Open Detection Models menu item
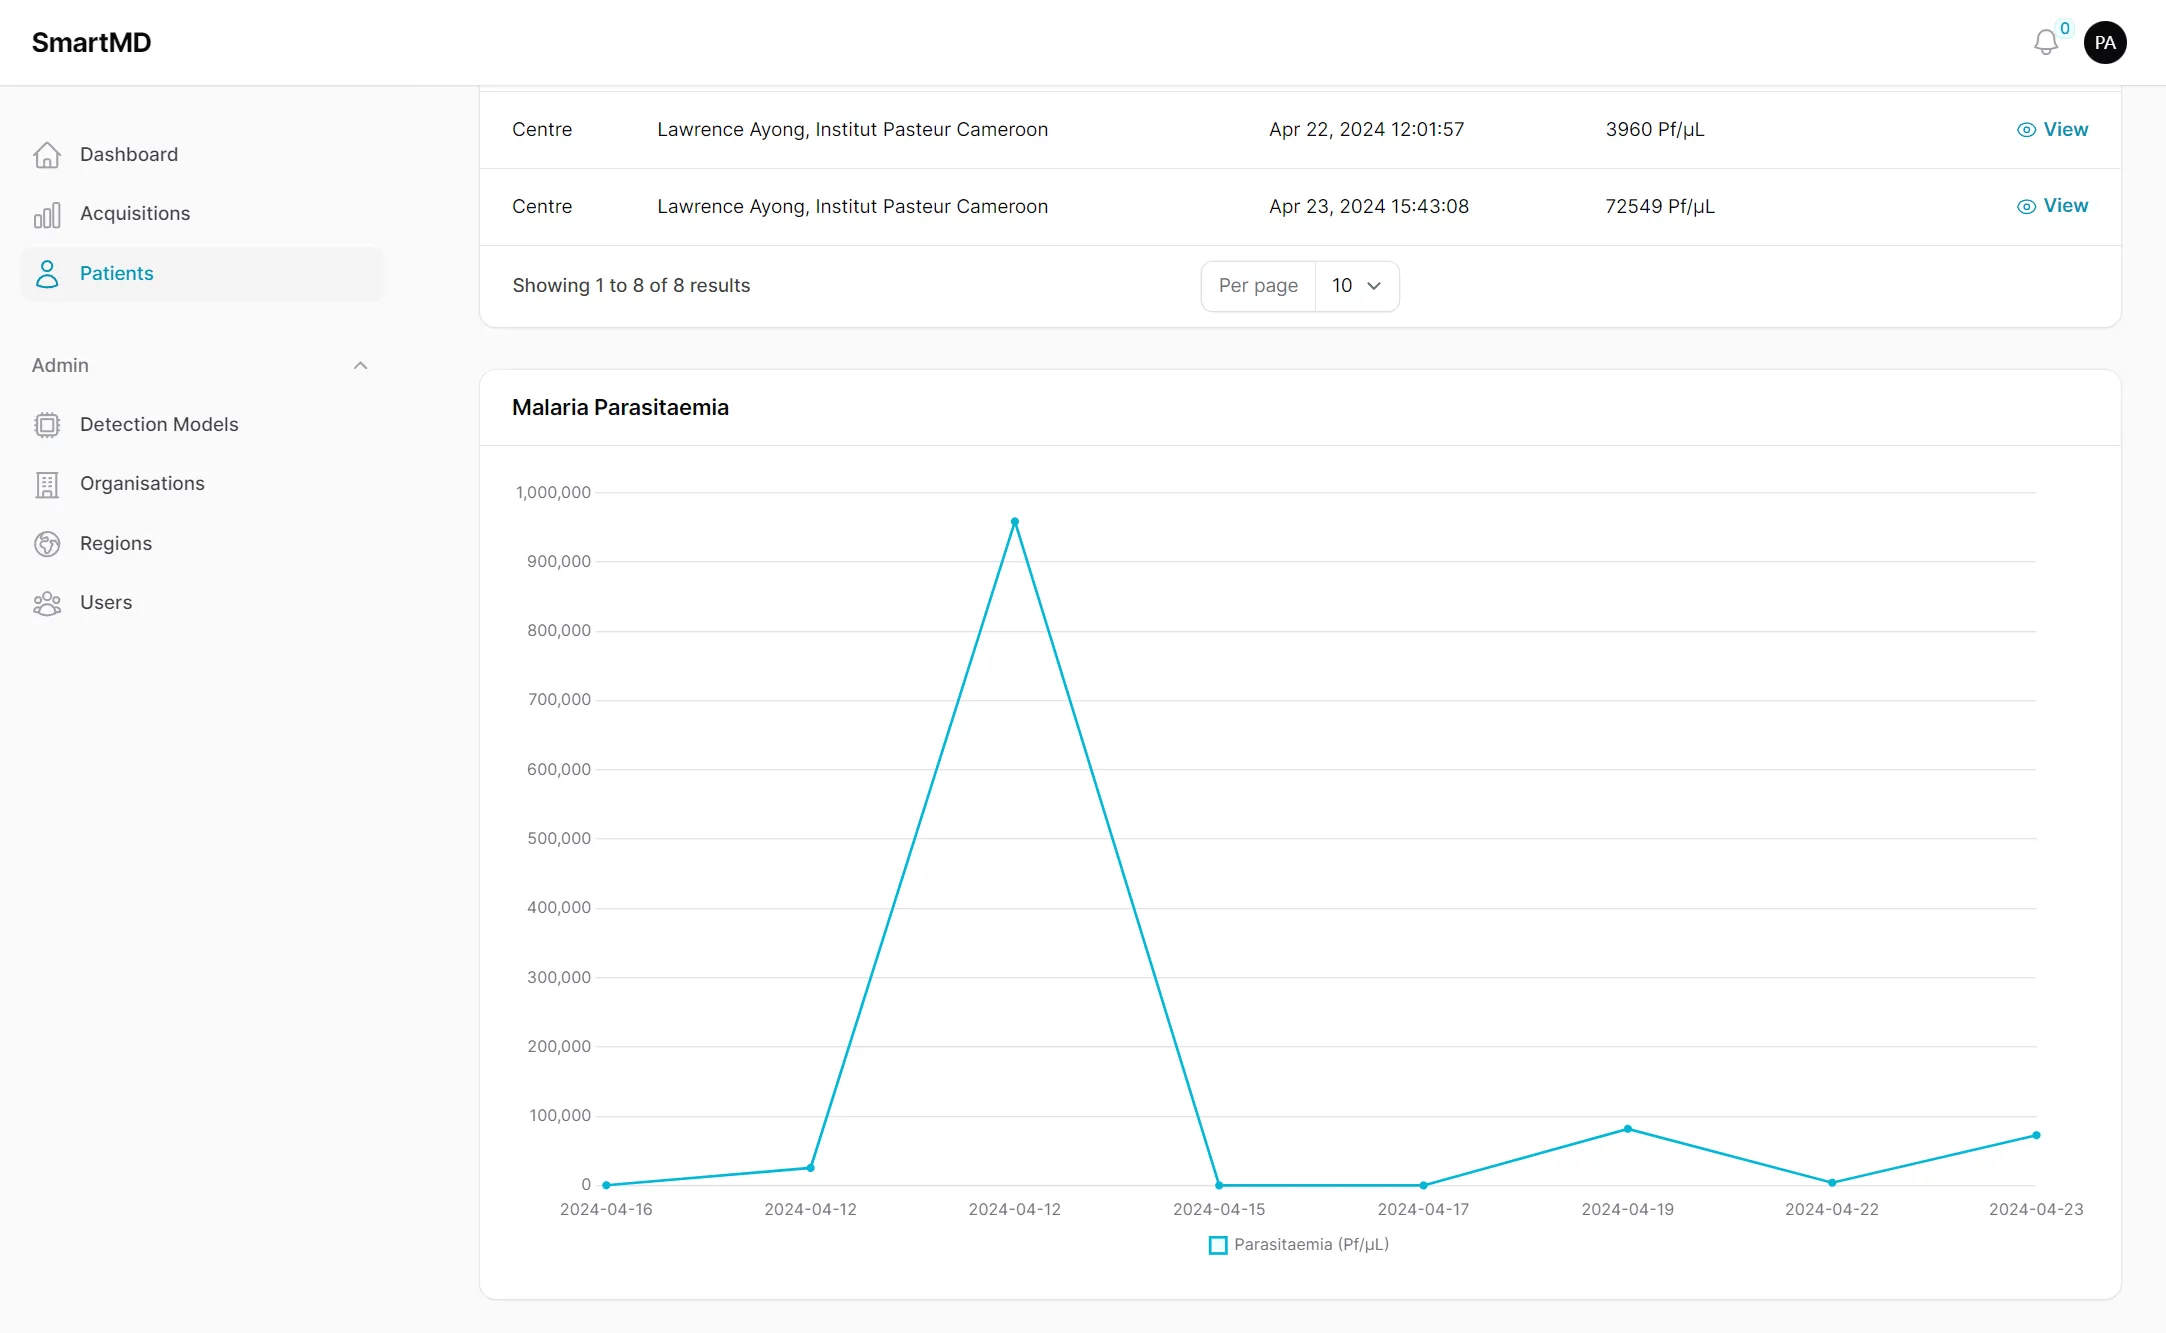This screenshot has height=1333, width=2166. (x=159, y=425)
